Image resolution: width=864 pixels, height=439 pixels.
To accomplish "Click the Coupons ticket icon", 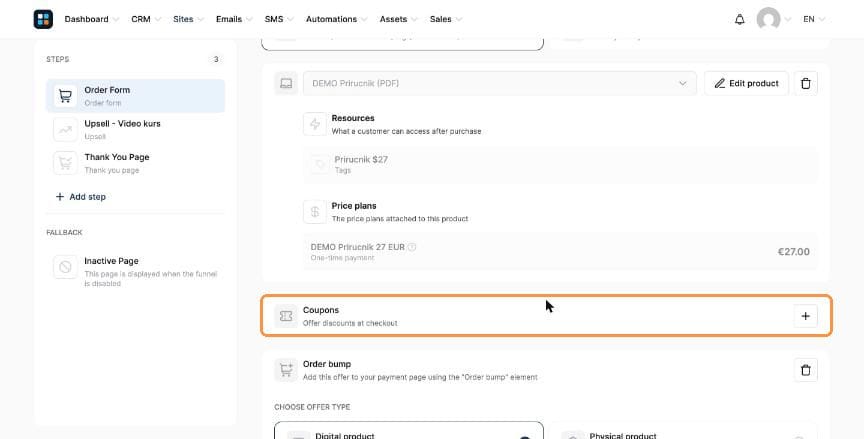I will pos(286,316).
